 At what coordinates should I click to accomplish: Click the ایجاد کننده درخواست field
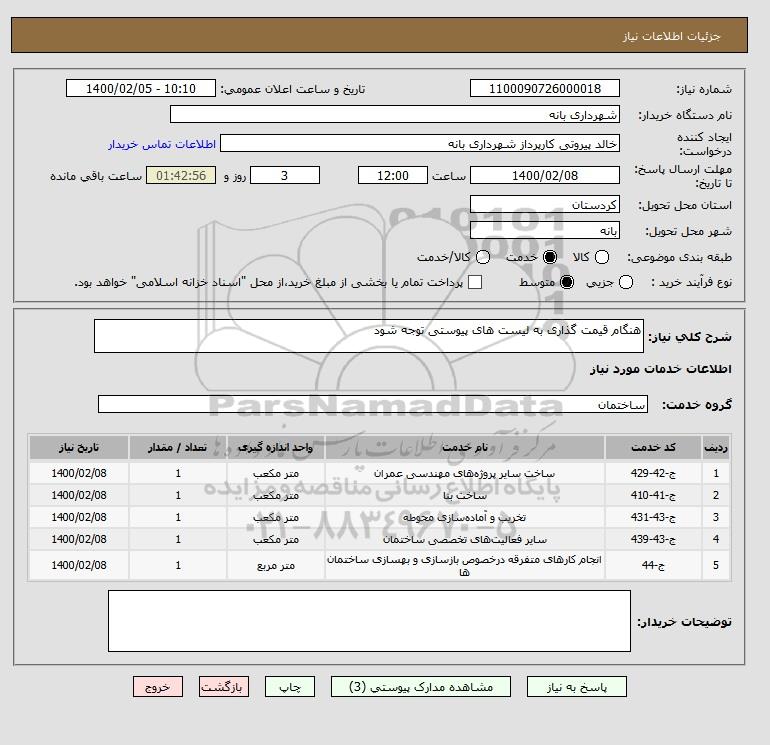pyautogui.click(x=420, y=143)
